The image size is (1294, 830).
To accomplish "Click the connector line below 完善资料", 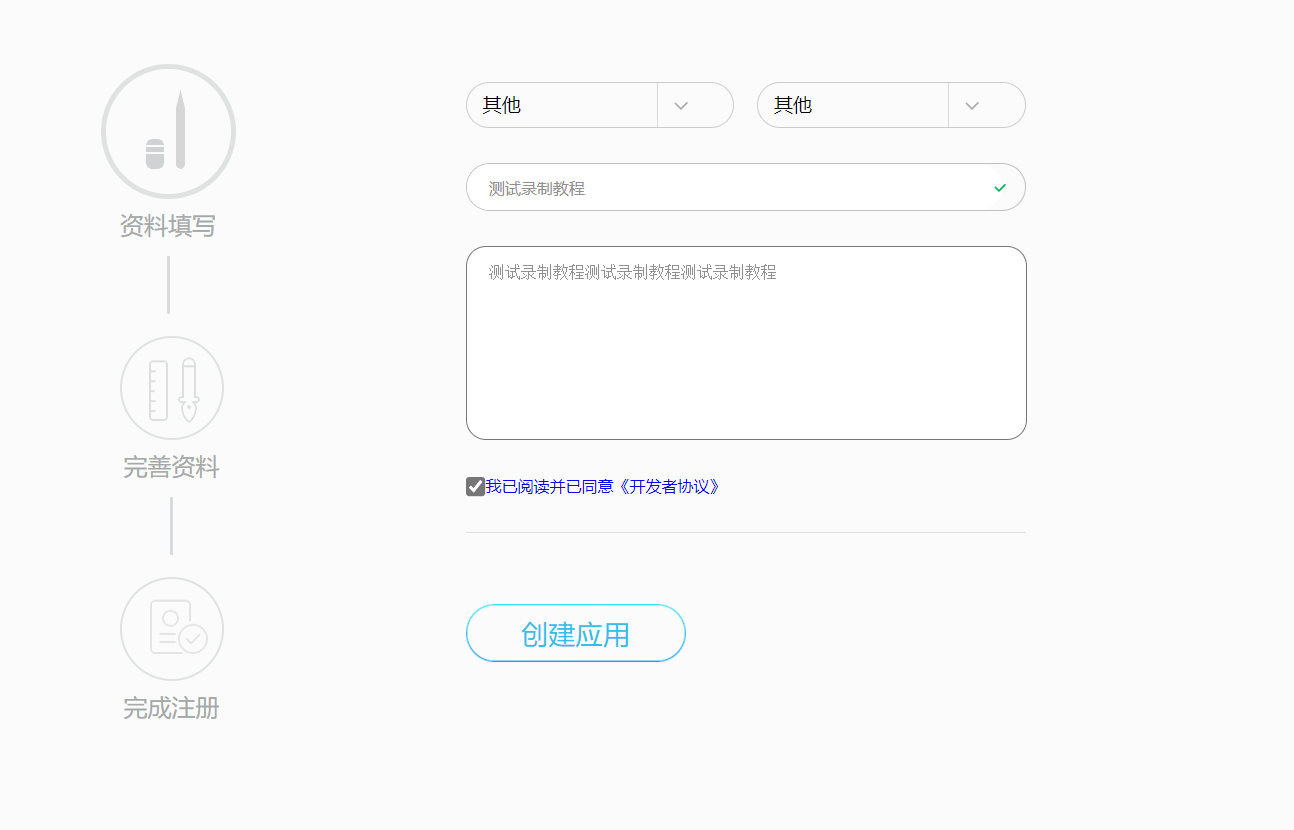I will click(x=171, y=526).
